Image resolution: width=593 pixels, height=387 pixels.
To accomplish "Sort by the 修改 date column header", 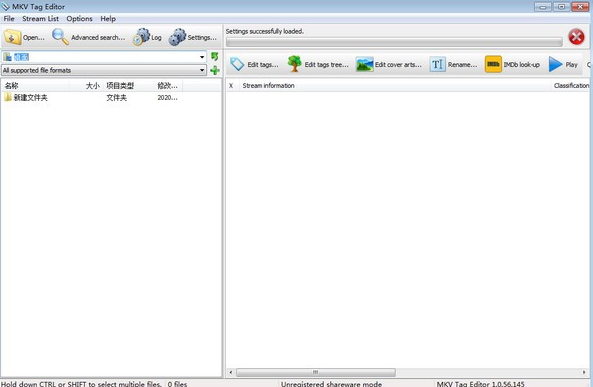I will 169,86.
